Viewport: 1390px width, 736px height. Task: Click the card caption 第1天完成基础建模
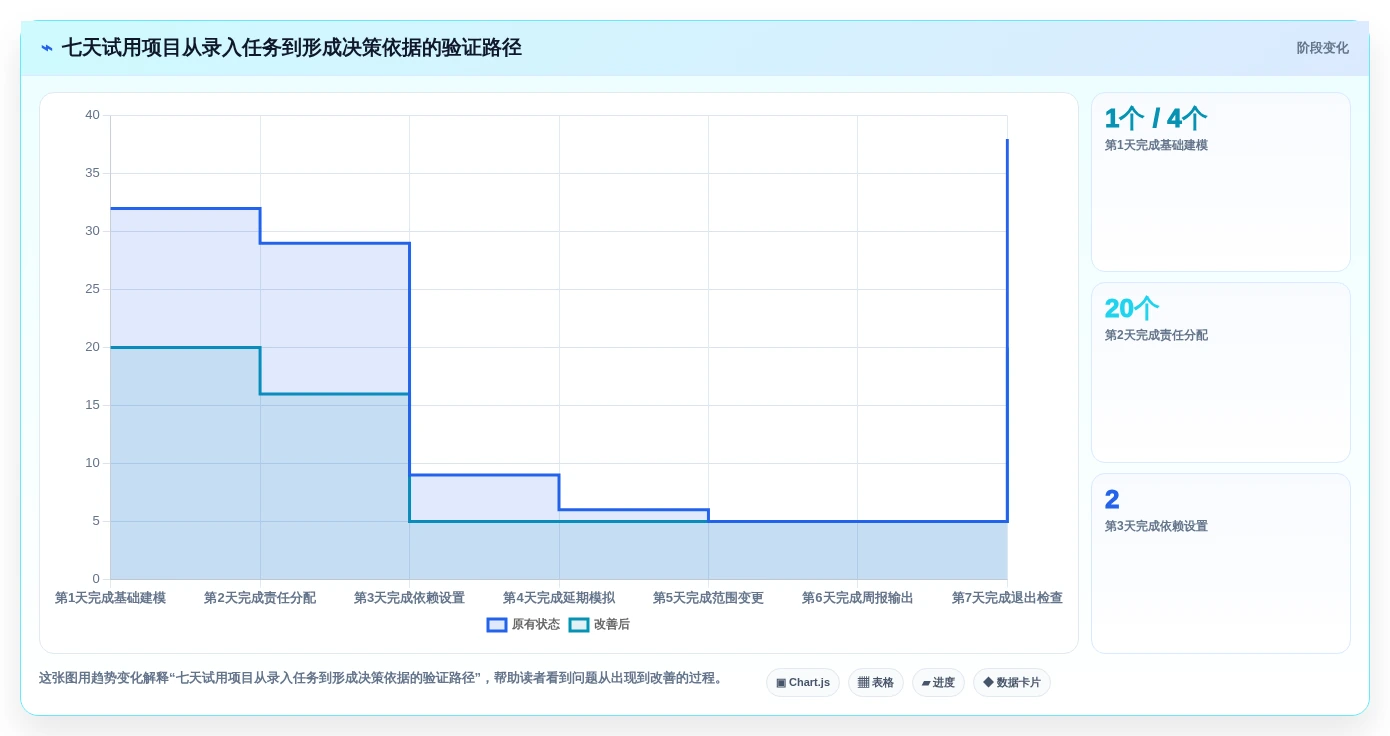(x=1156, y=145)
